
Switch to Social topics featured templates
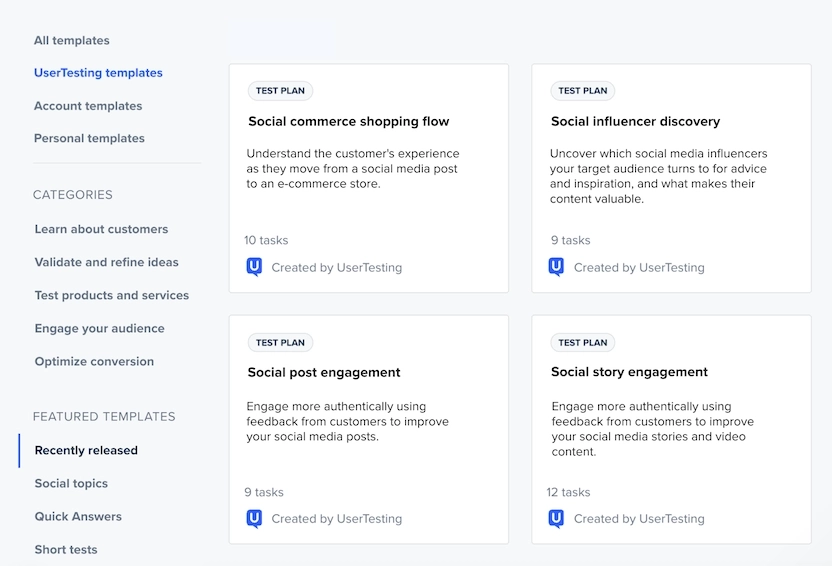[x=71, y=483]
